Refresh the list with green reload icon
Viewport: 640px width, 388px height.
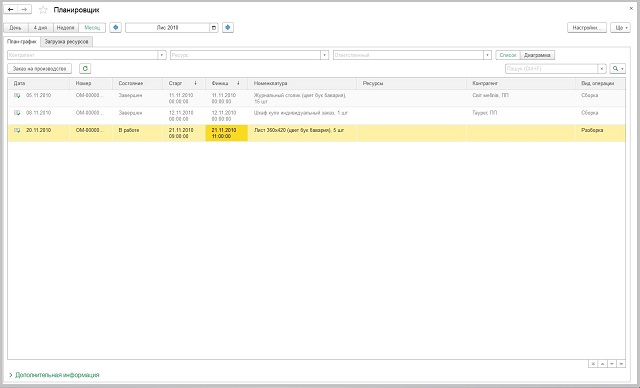click(x=85, y=69)
